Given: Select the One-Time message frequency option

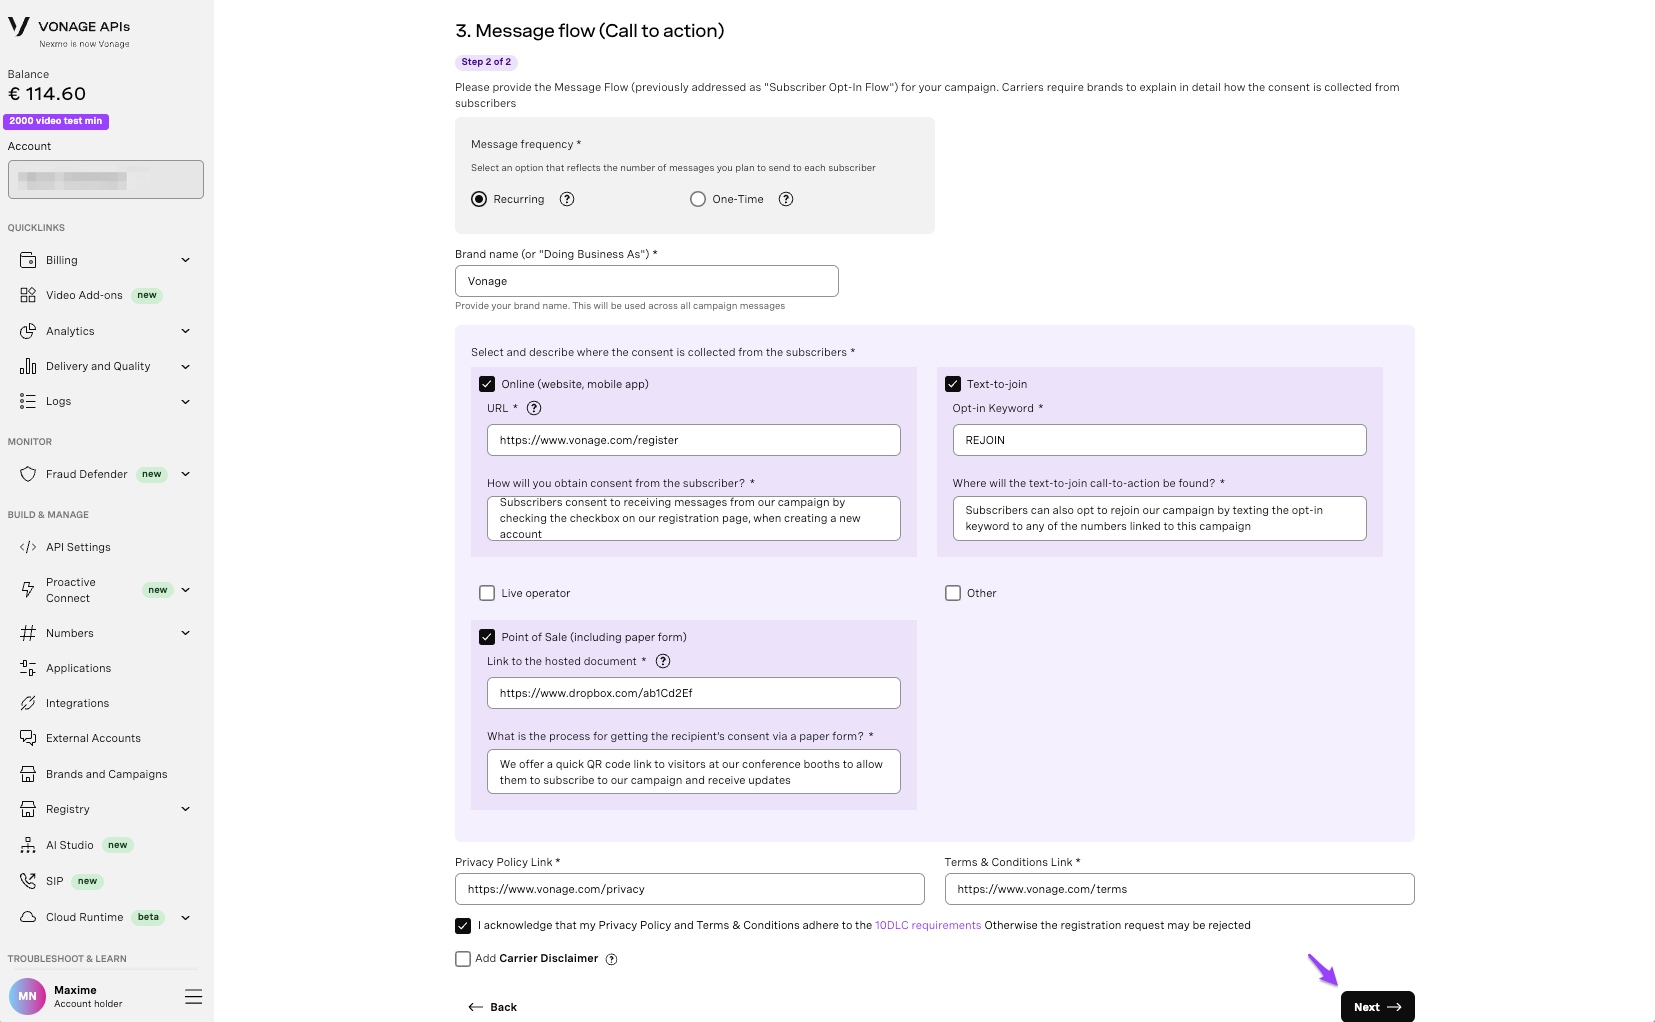Looking at the screenshot, I should pyautogui.click(x=698, y=199).
